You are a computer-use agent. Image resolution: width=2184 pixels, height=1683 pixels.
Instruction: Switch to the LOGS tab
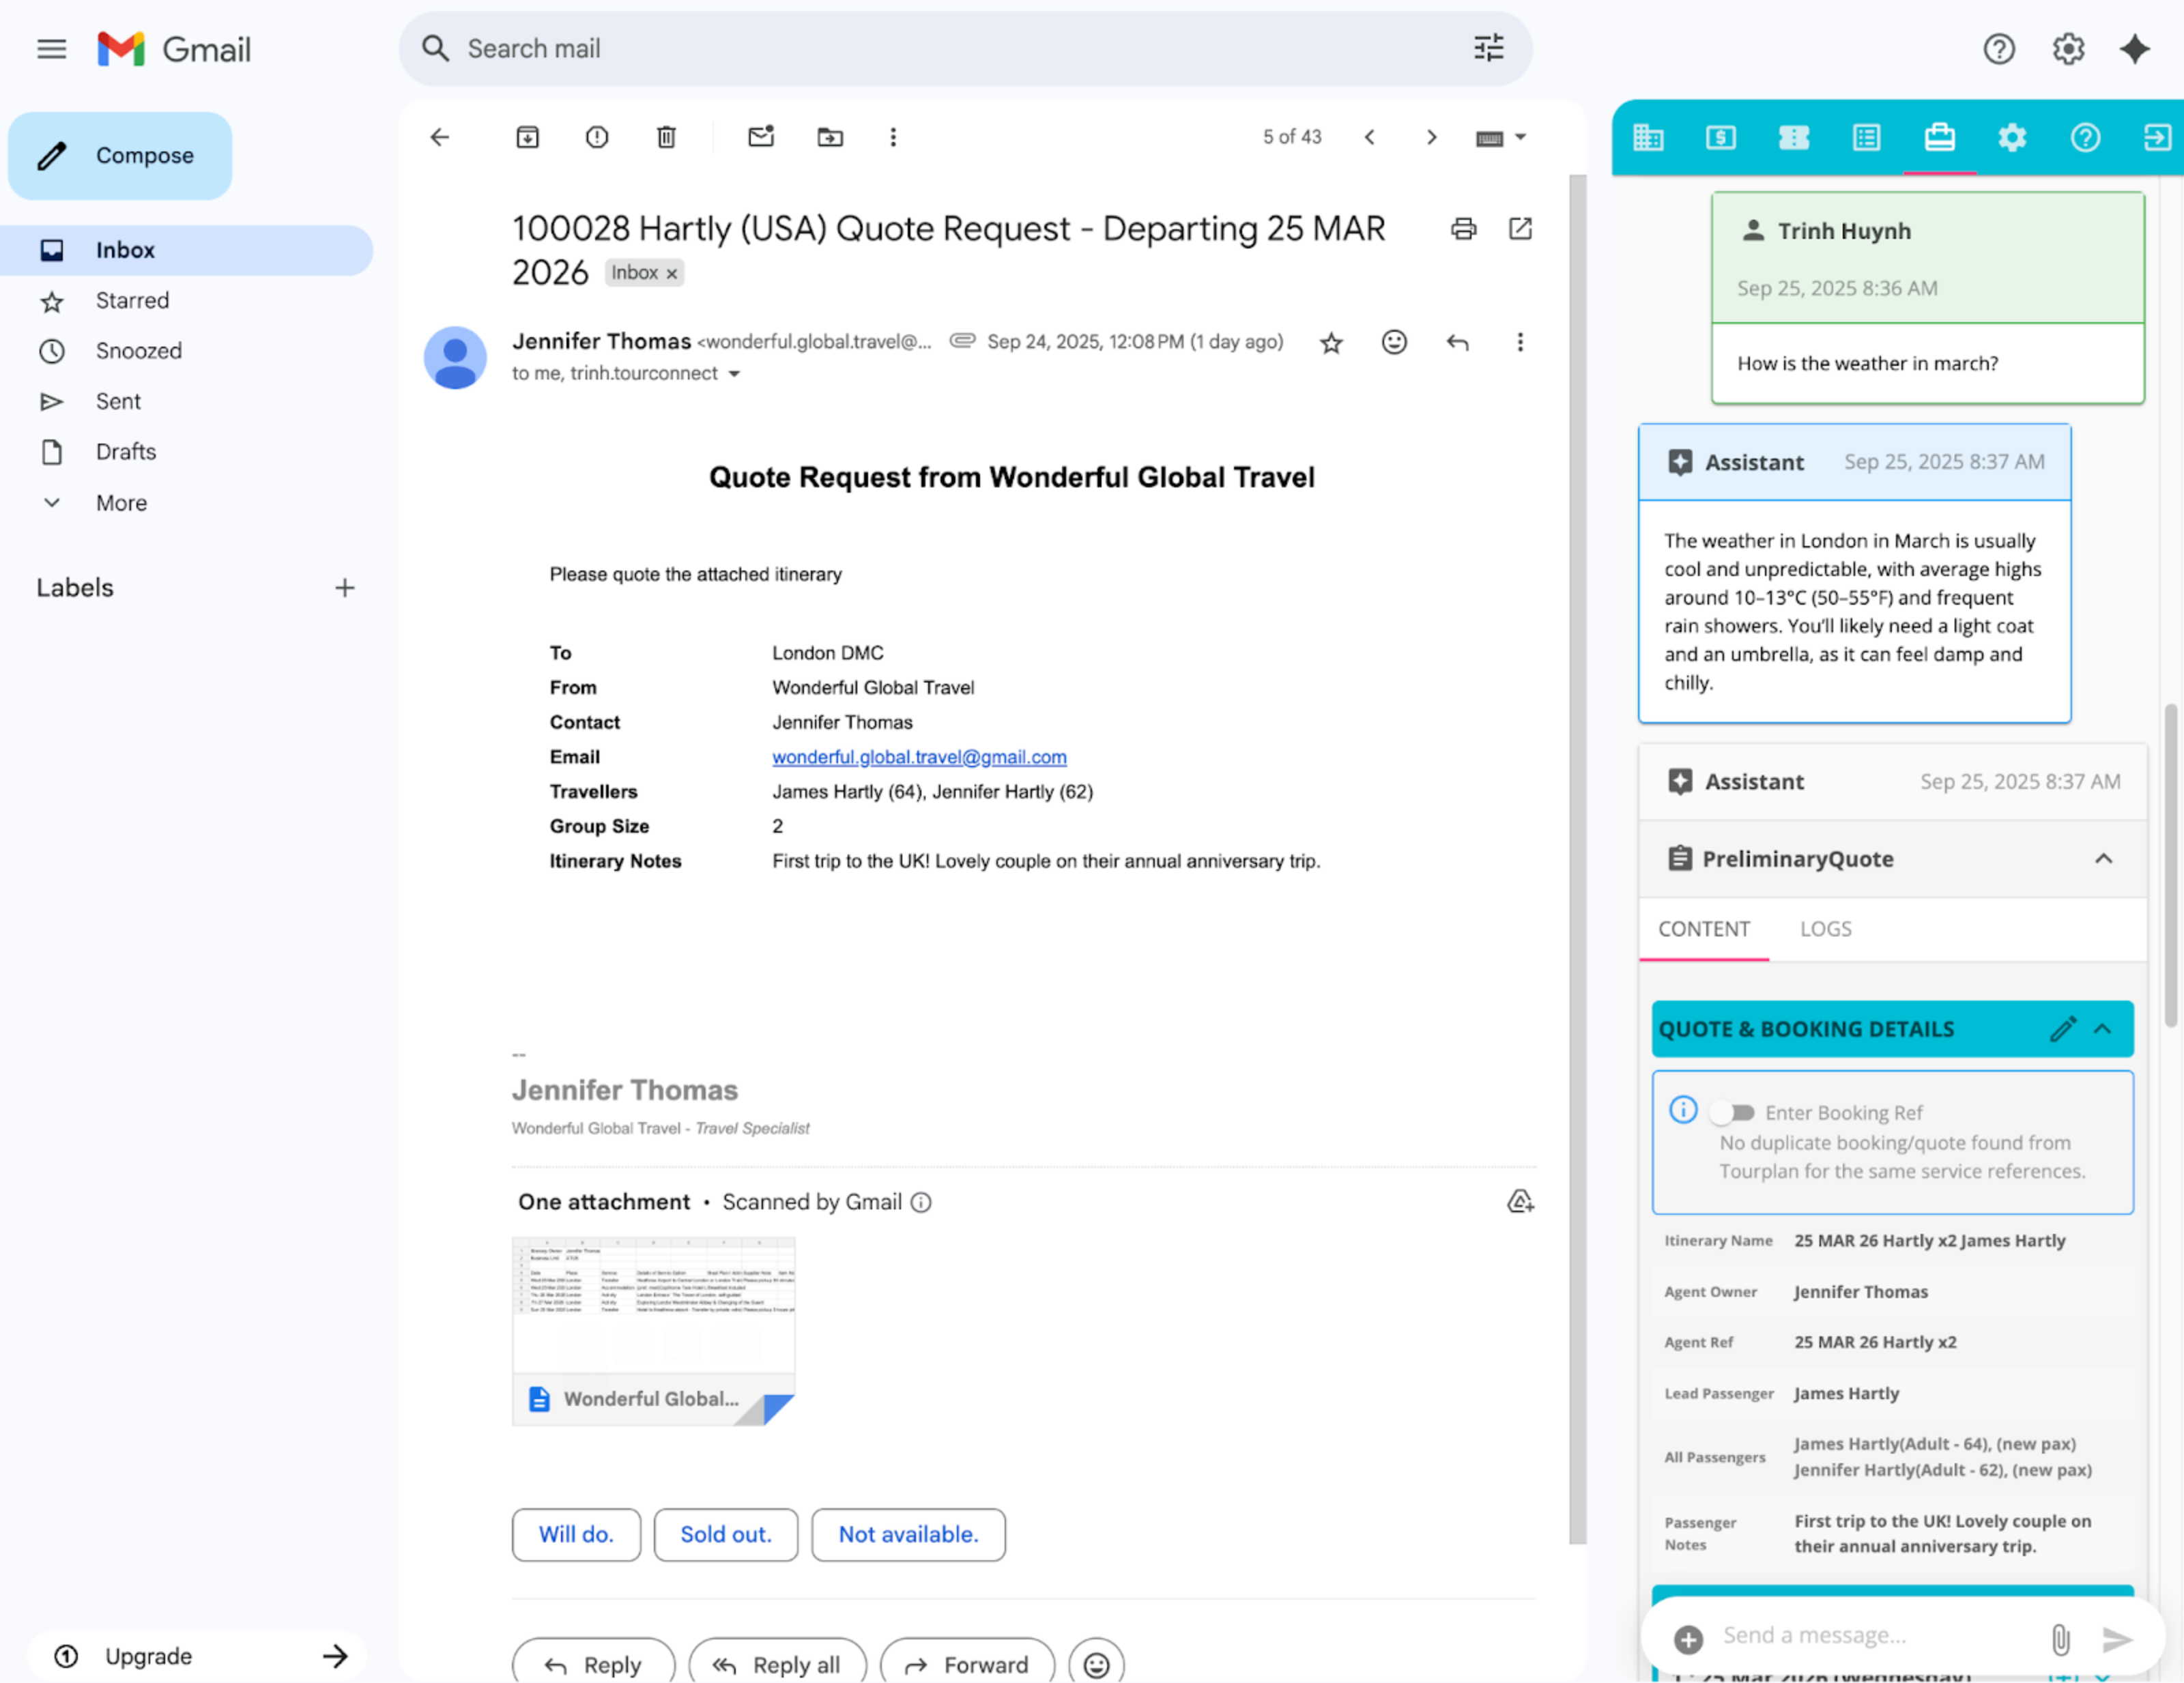click(x=1825, y=929)
